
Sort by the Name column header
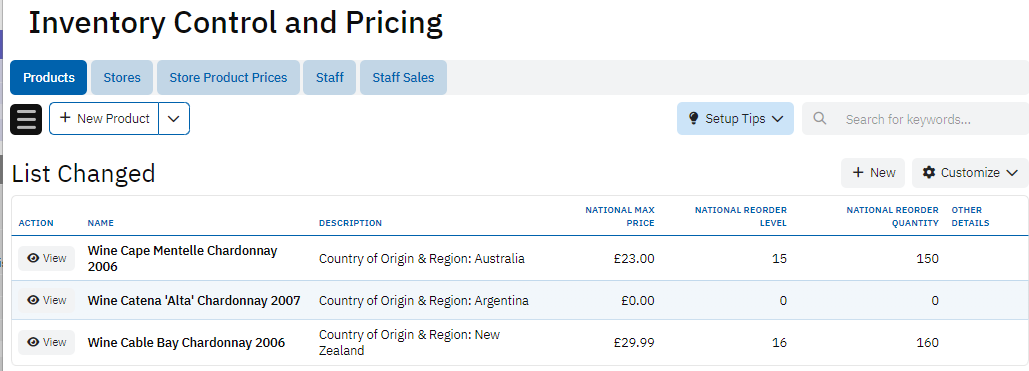[x=100, y=223]
